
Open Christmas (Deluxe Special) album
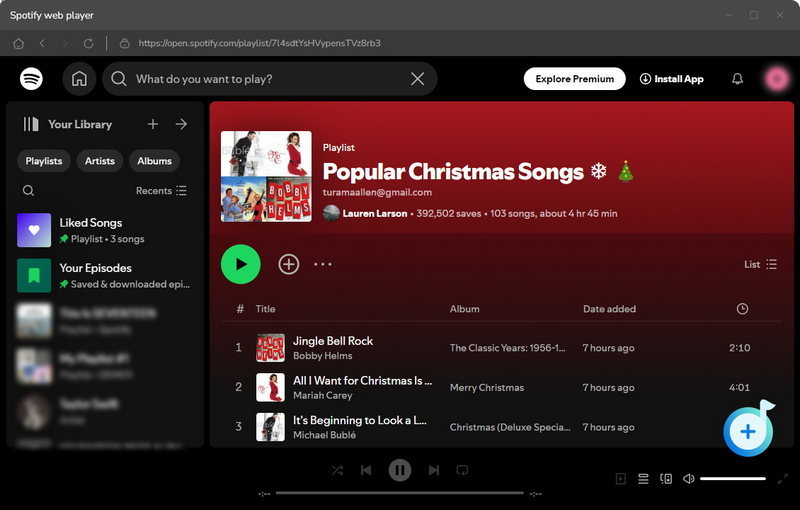click(x=510, y=427)
